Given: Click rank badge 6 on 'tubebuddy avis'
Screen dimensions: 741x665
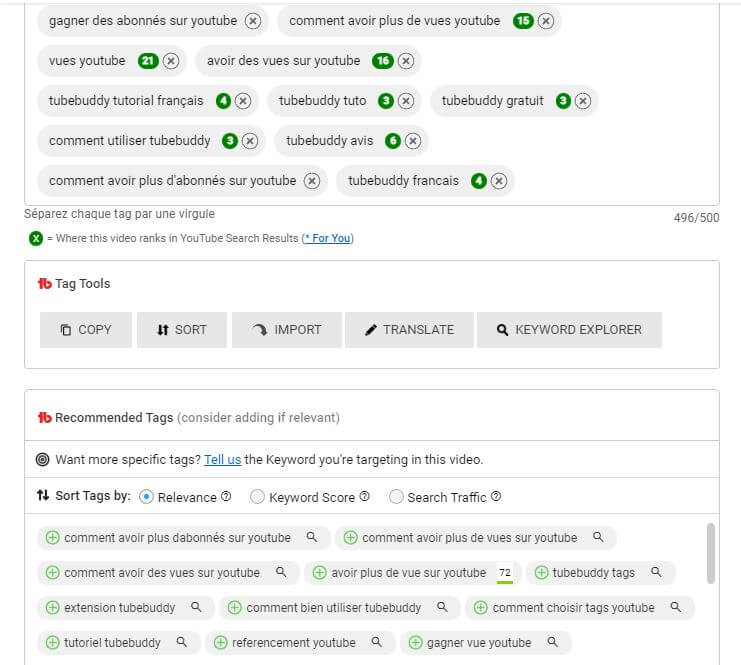Looking at the screenshot, I should pos(393,141).
